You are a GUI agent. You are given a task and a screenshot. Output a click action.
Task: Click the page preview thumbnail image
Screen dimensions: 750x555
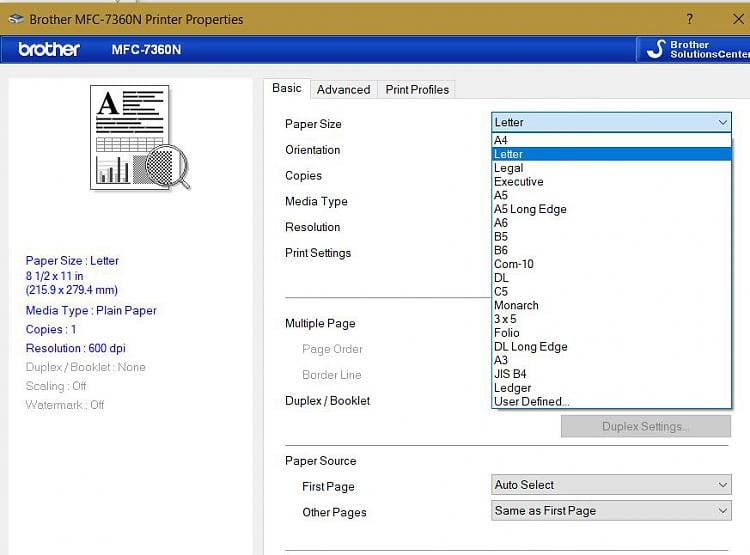pos(140,138)
